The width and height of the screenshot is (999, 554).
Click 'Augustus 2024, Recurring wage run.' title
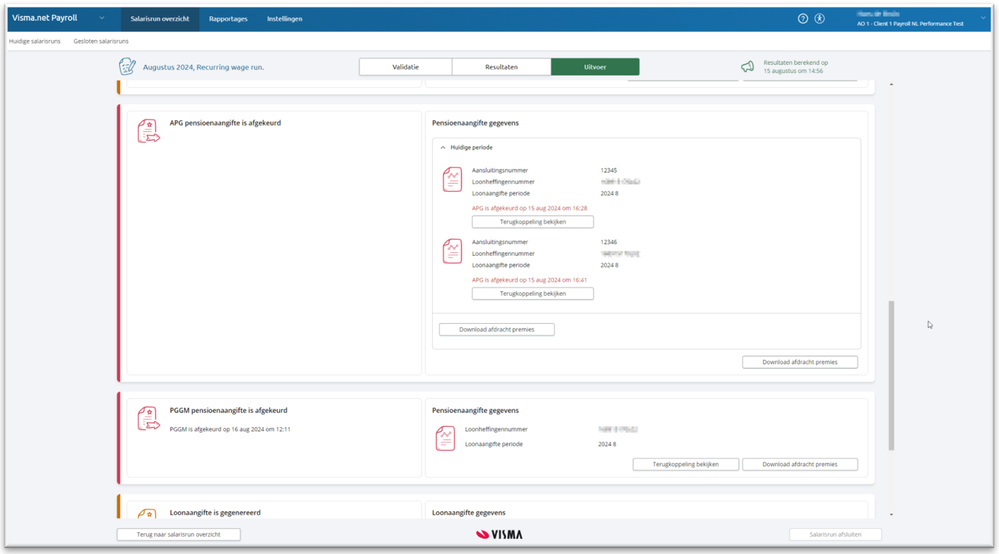pos(203,67)
